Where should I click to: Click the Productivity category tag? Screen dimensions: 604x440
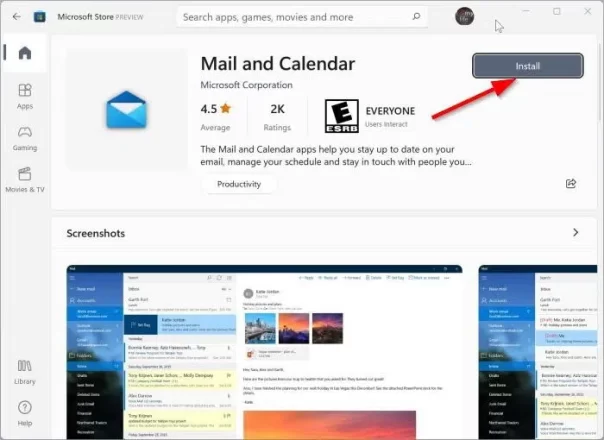tap(239, 184)
